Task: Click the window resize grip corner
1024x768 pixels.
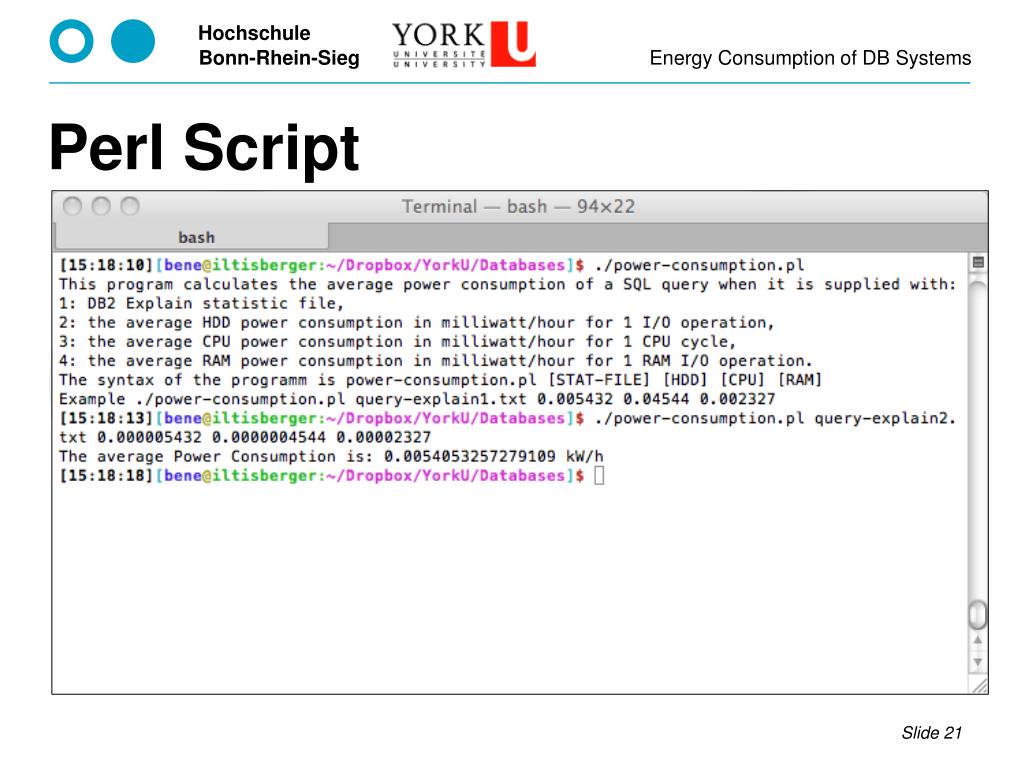Action: click(x=980, y=686)
